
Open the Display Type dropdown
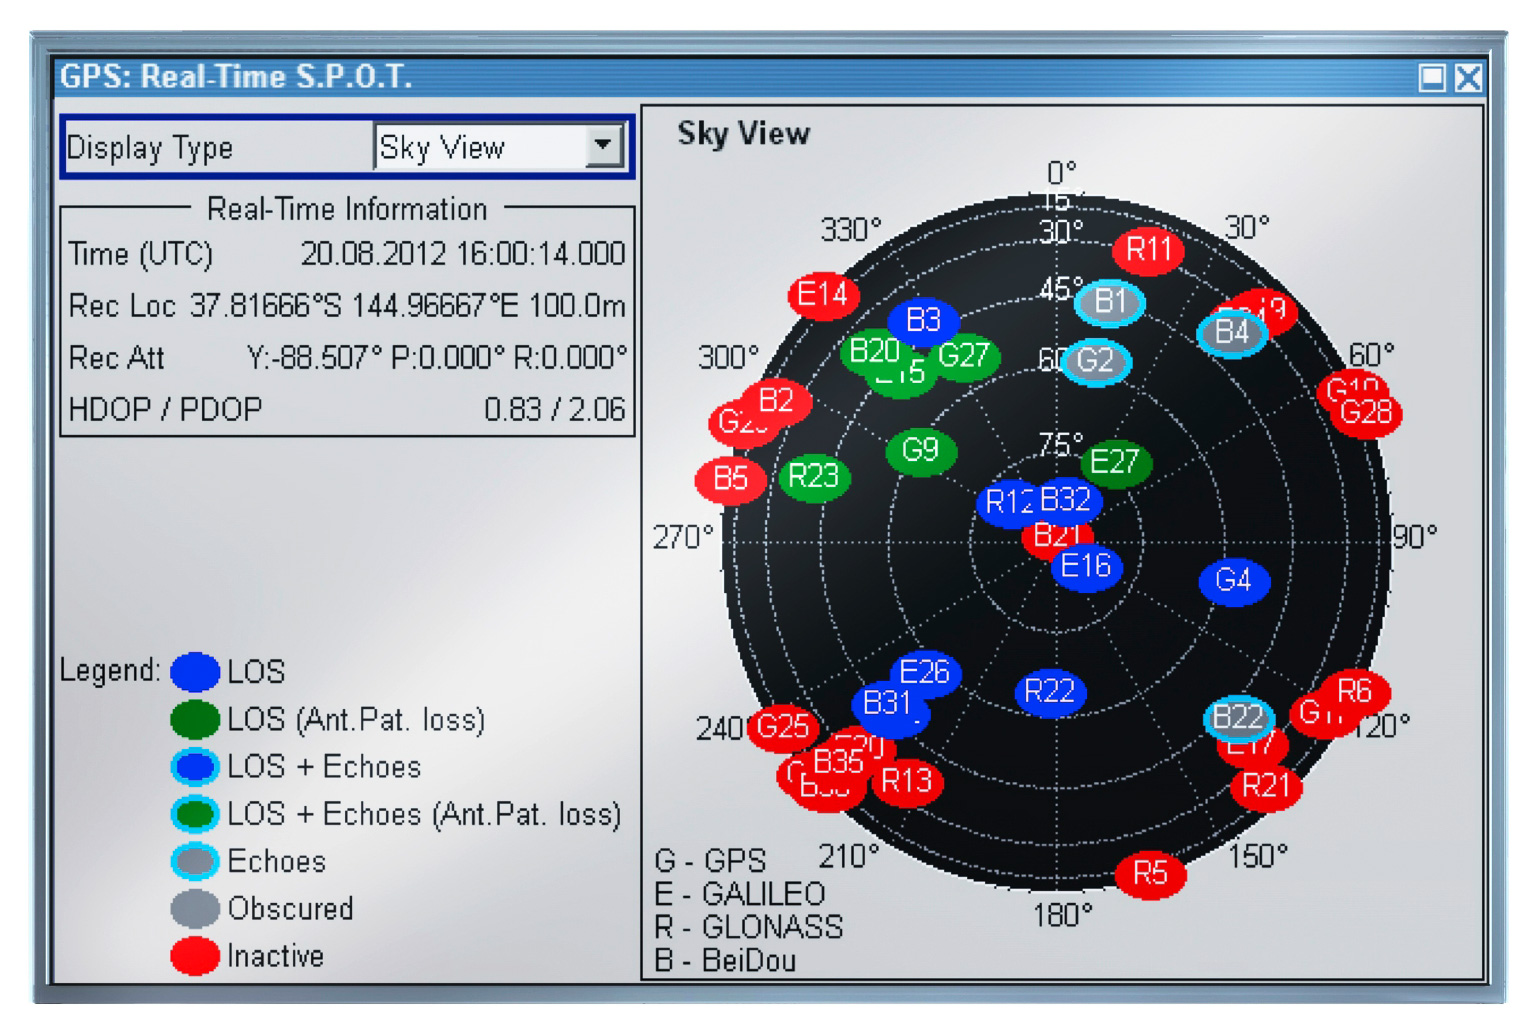point(604,146)
